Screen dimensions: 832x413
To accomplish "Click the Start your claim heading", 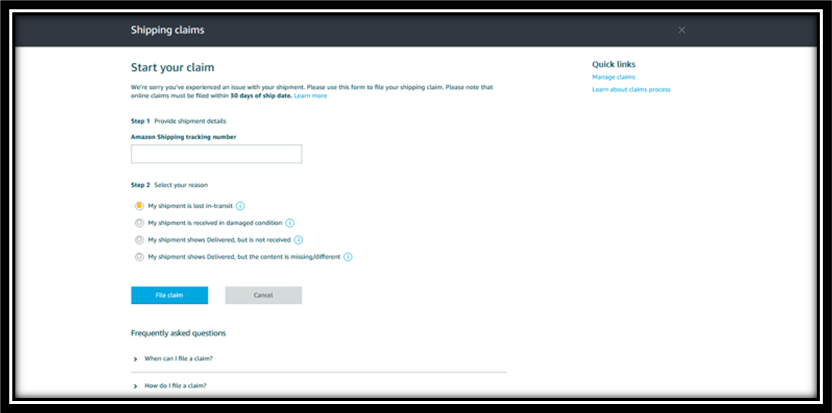I will pyautogui.click(x=172, y=67).
